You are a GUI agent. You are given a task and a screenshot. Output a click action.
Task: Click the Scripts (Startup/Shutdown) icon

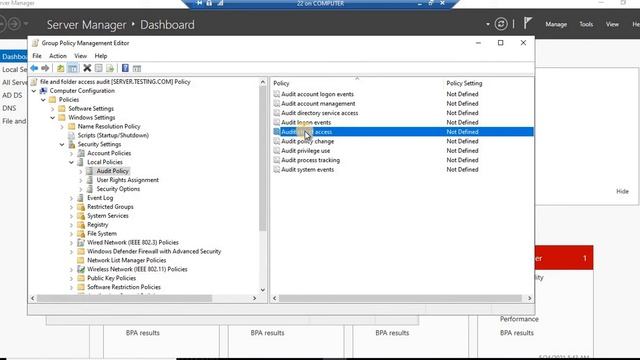(x=71, y=135)
